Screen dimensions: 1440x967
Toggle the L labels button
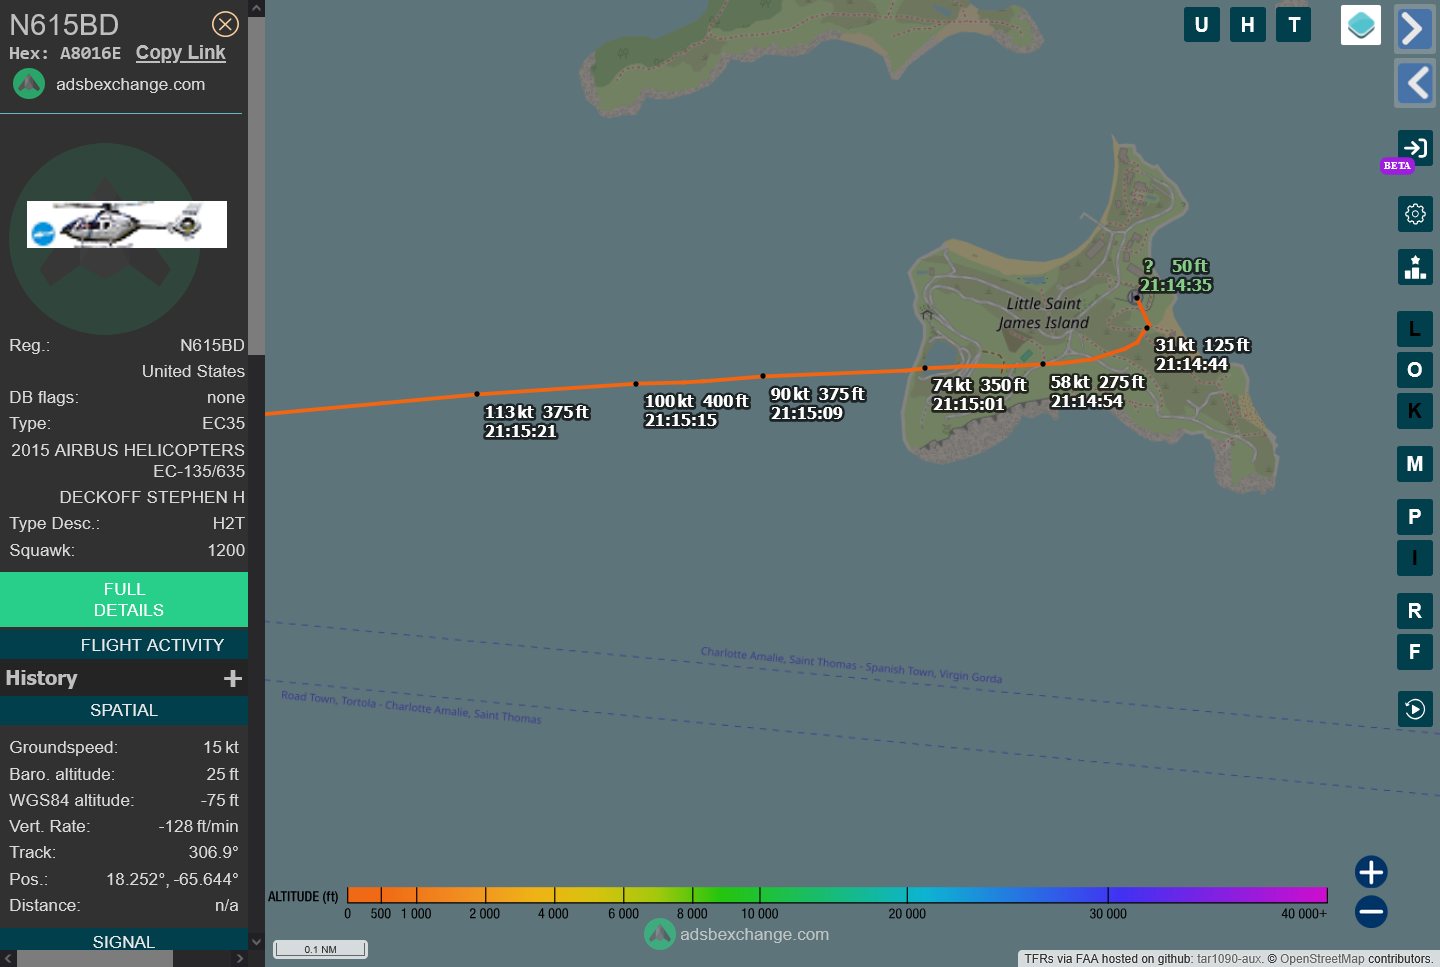[x=1414, y=329]
